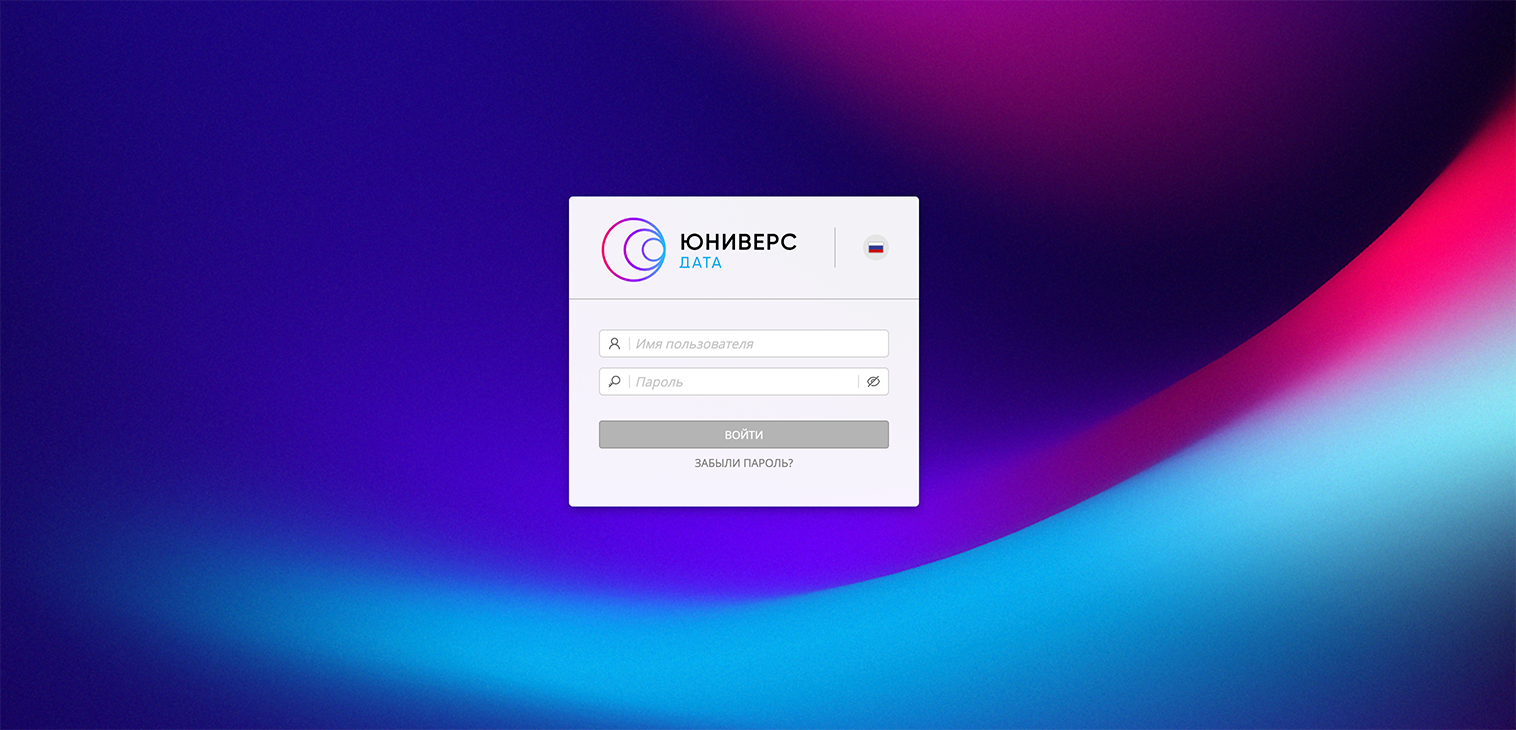The image size is (1516, 730).
Task: Click empty card space below forgot-password link
Action: pyautogui.click(x=743, y=489)
